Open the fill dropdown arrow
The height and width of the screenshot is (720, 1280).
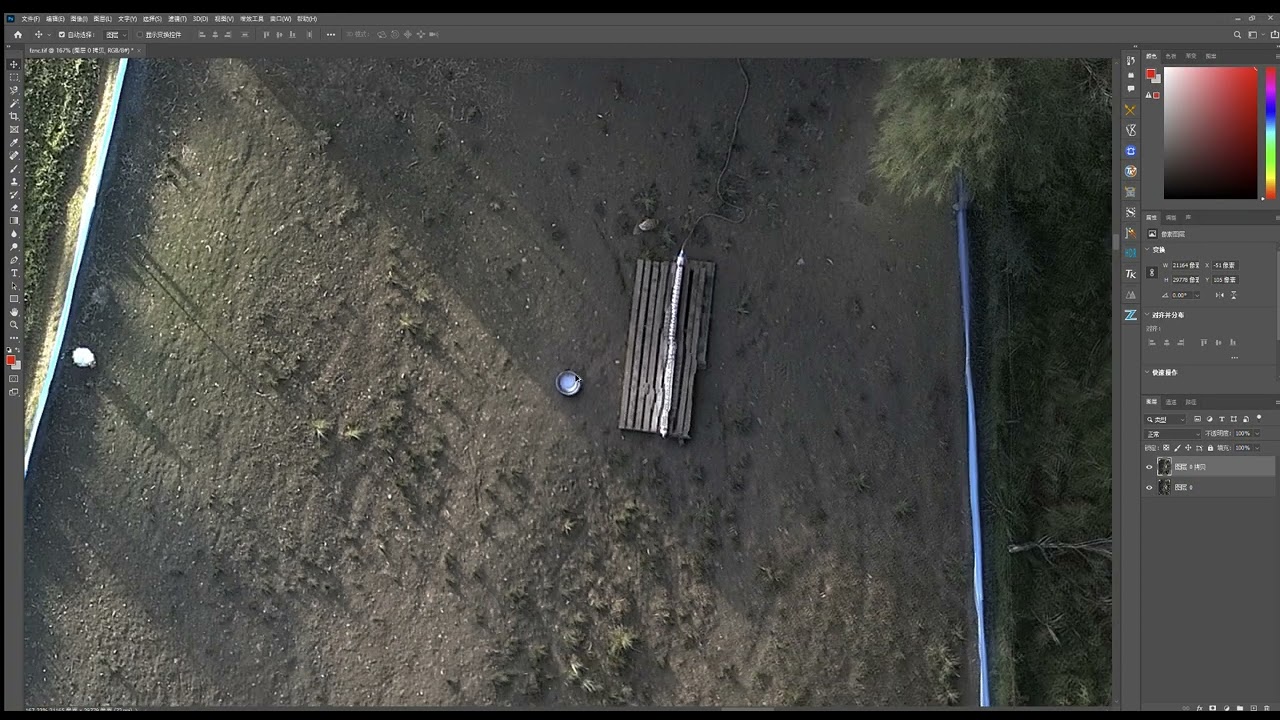(x=1257, y=448)
